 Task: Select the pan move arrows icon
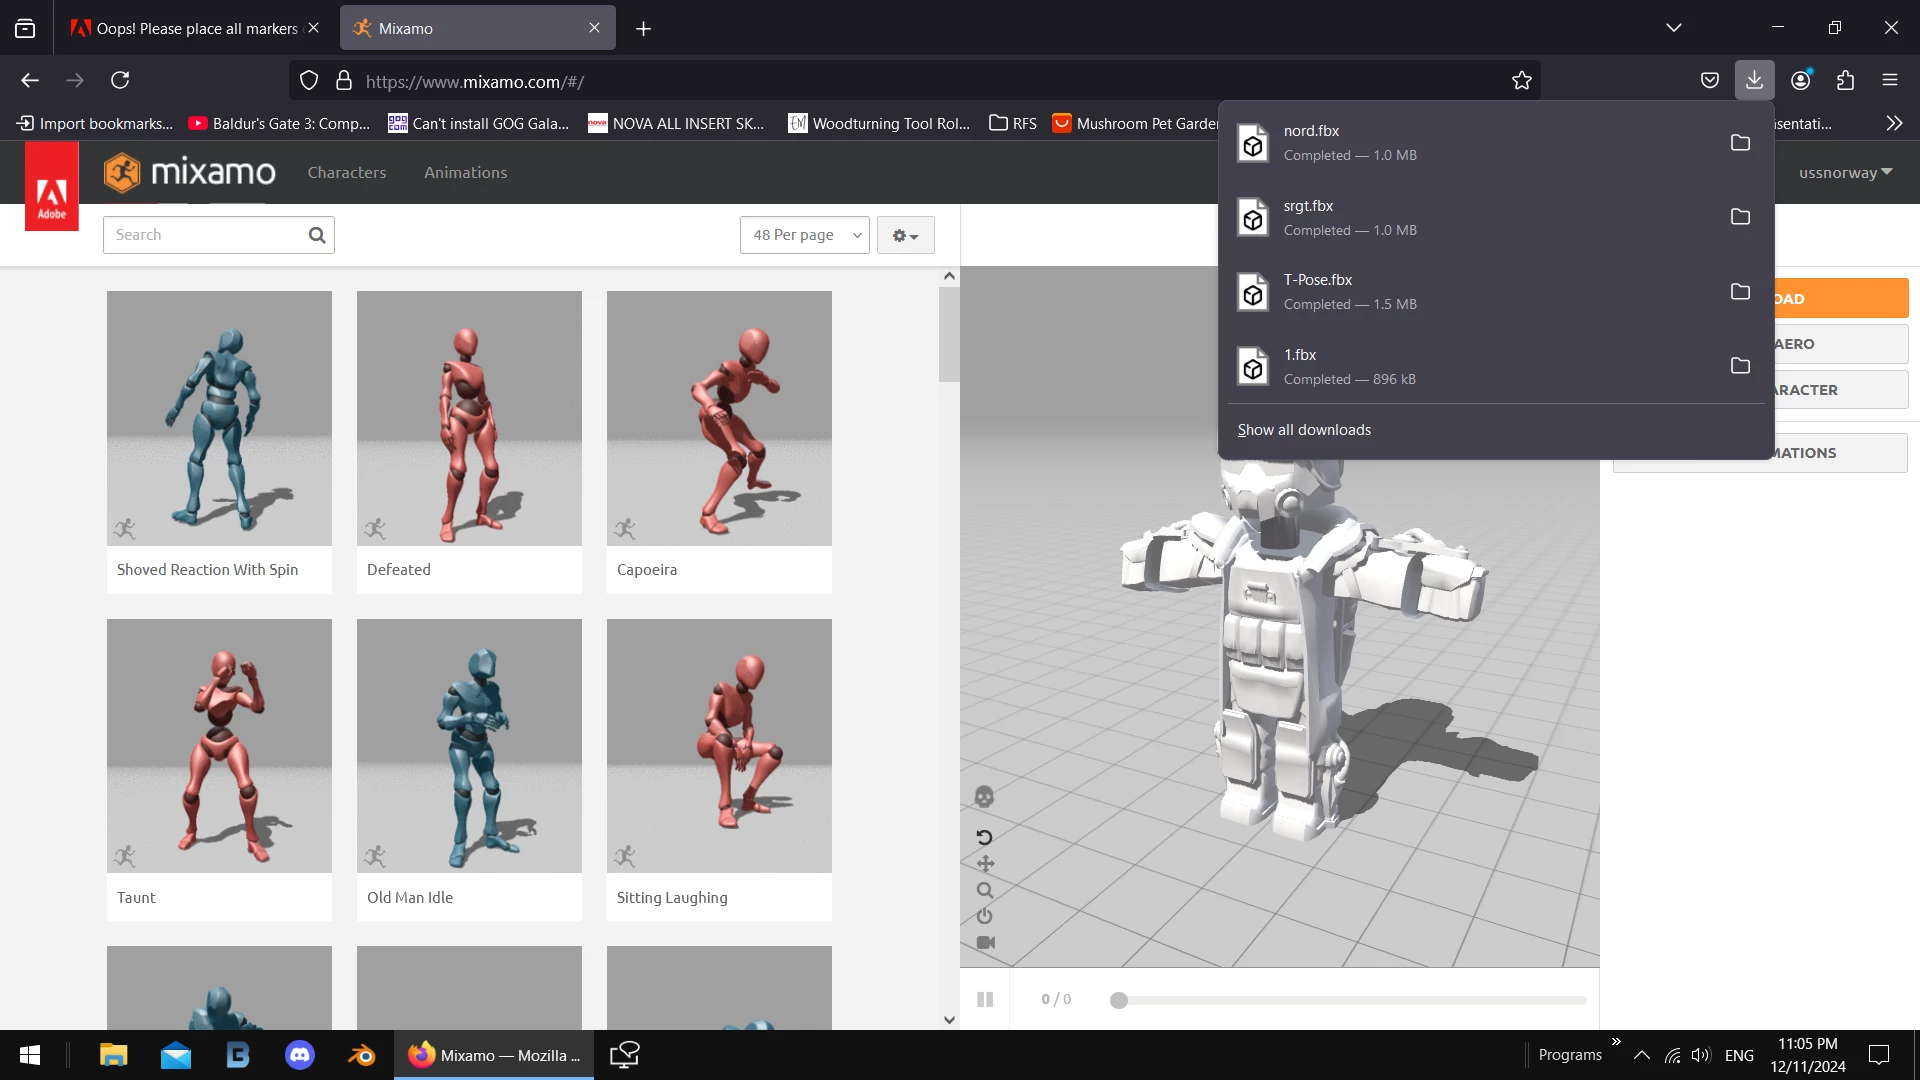click(x=985, y=864)
